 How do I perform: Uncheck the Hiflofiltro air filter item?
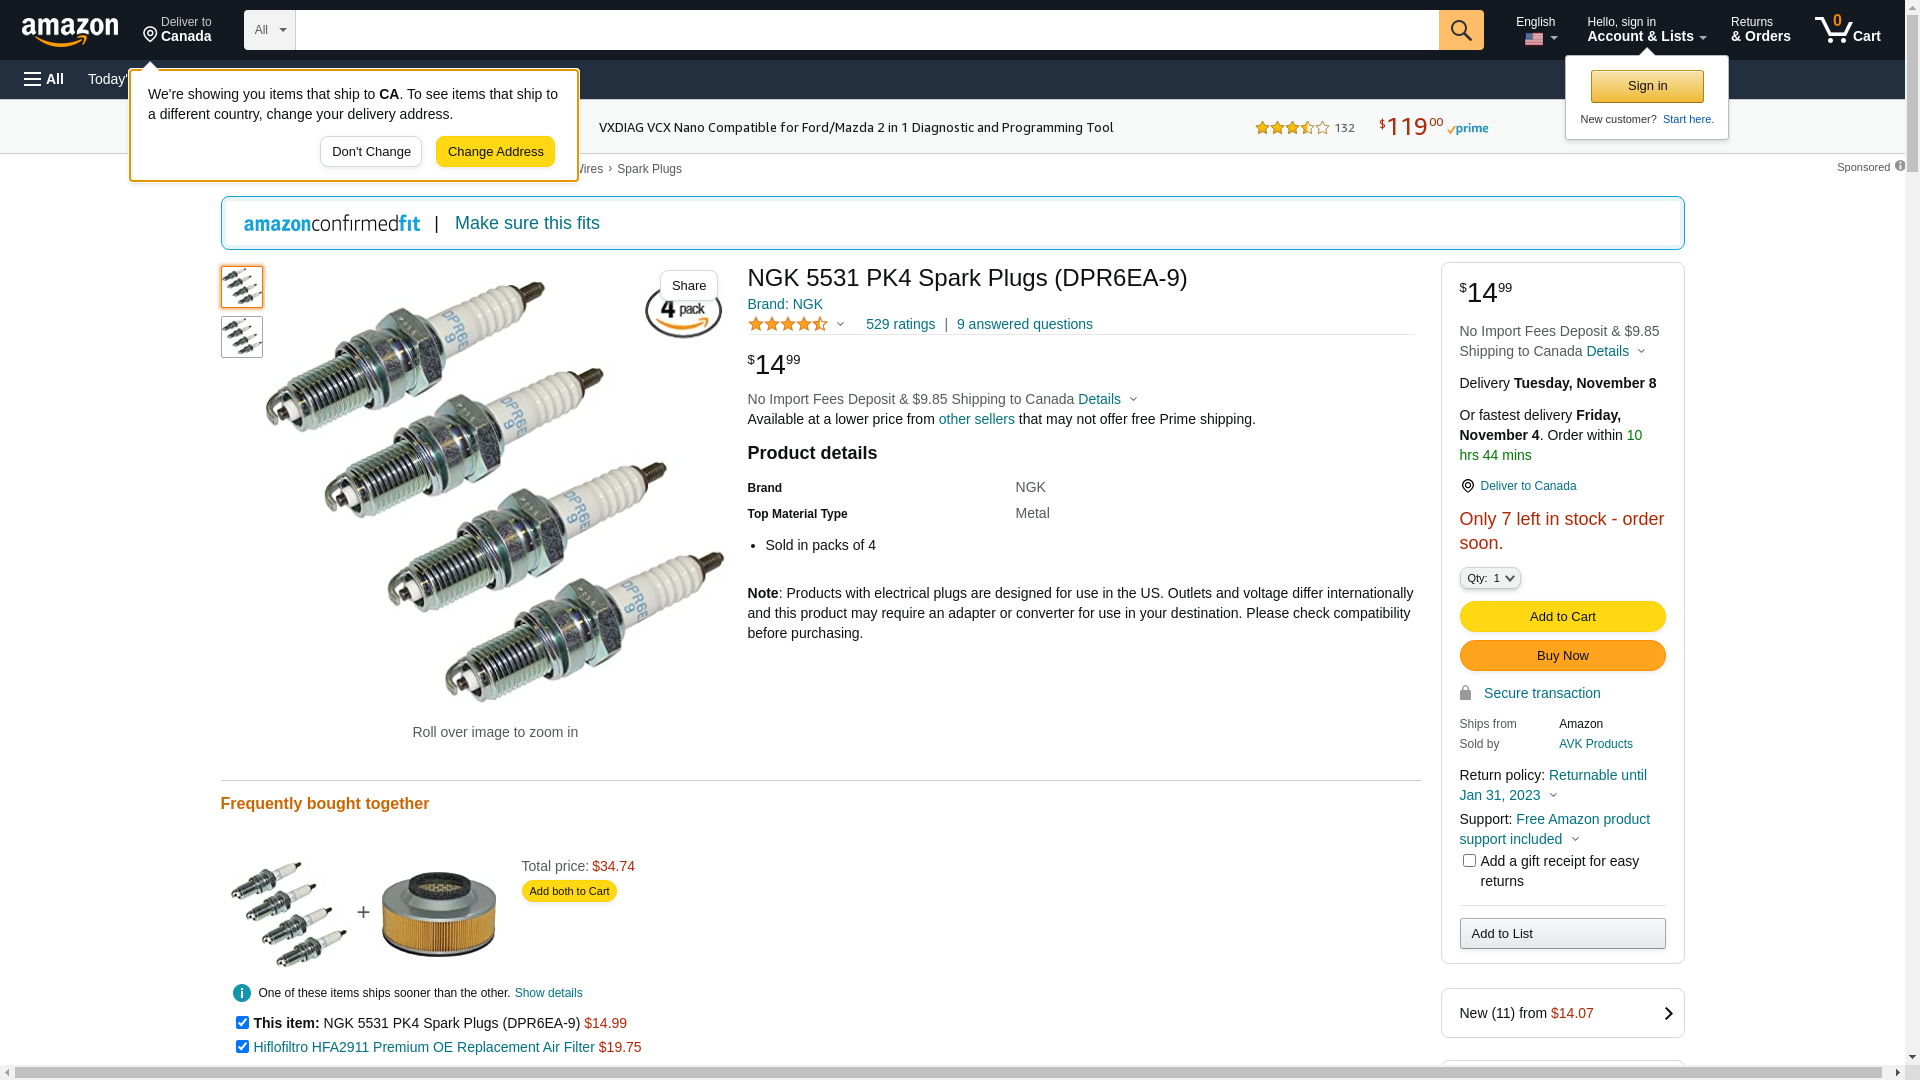pyautogui.click(x=242, y=1047)
